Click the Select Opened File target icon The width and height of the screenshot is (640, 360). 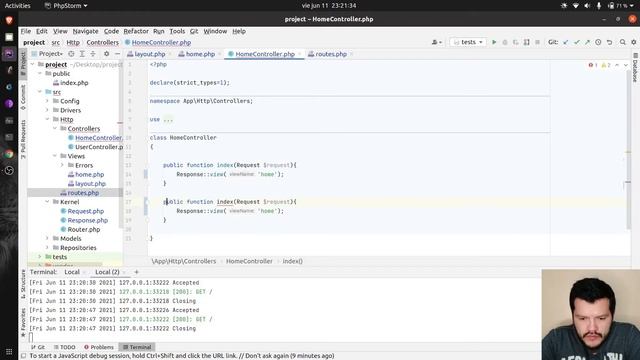click(71, 54)
